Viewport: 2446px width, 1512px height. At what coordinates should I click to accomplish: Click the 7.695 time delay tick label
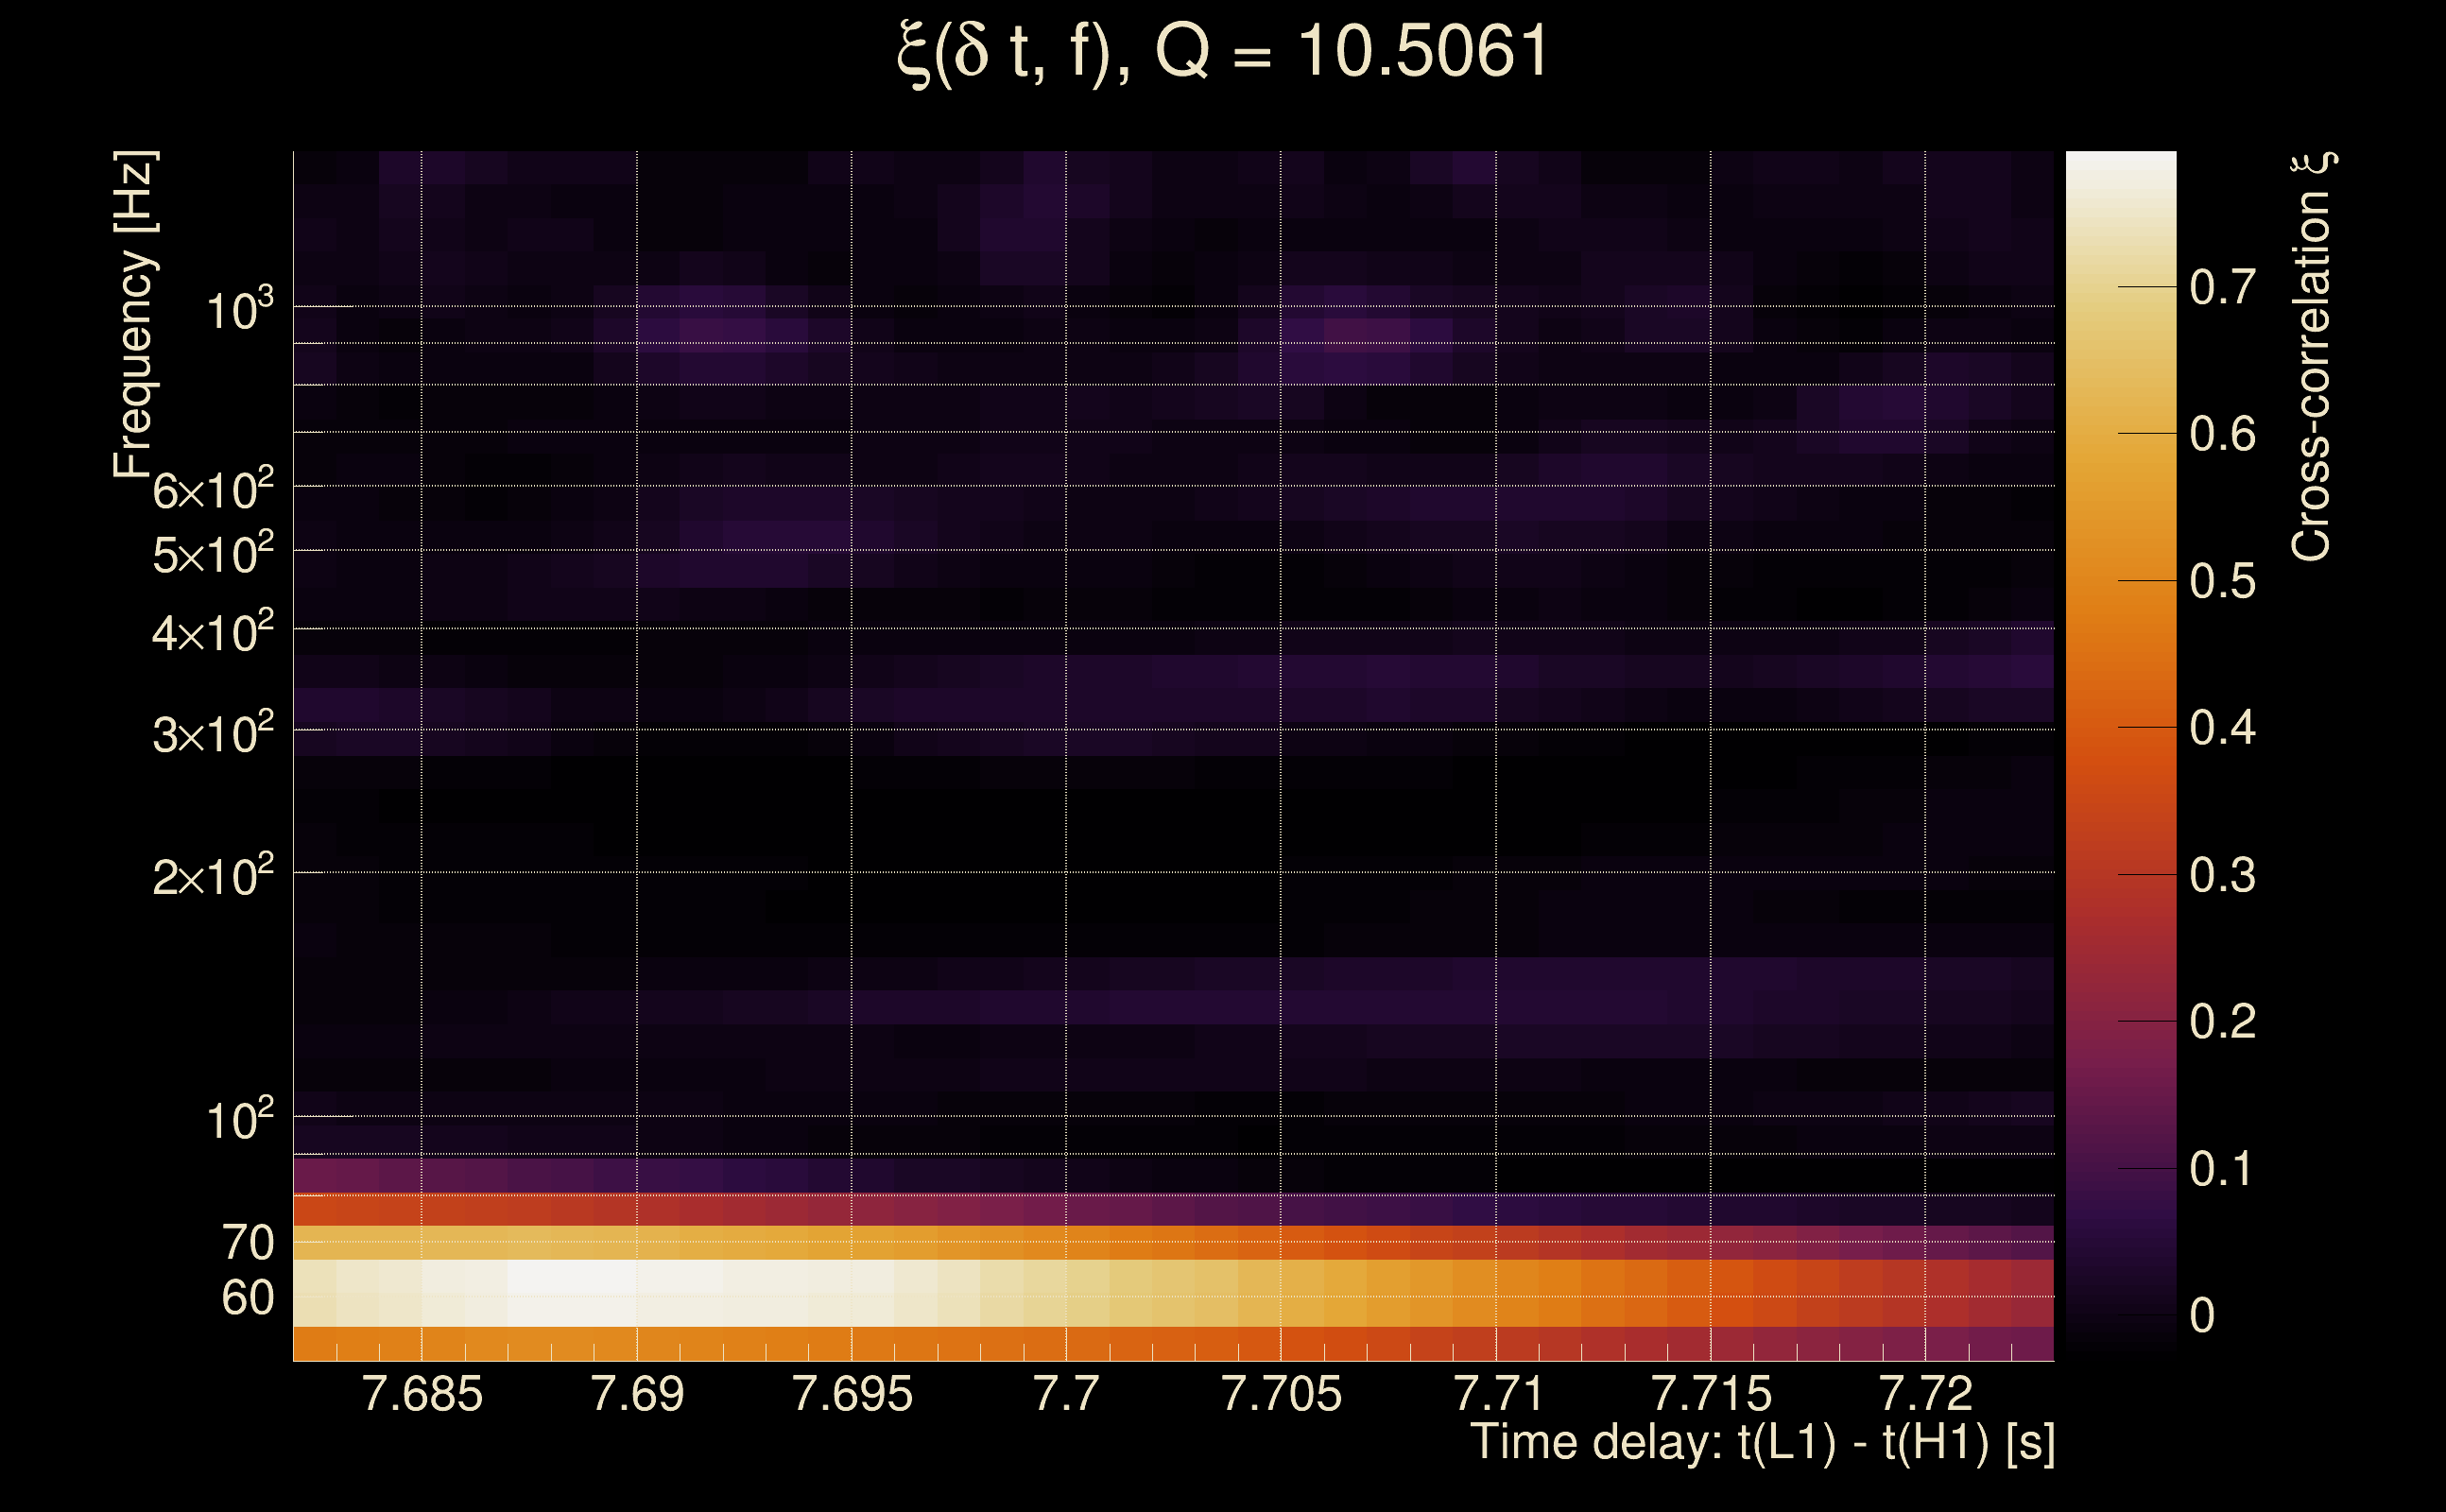click(x=852, y=1394)
